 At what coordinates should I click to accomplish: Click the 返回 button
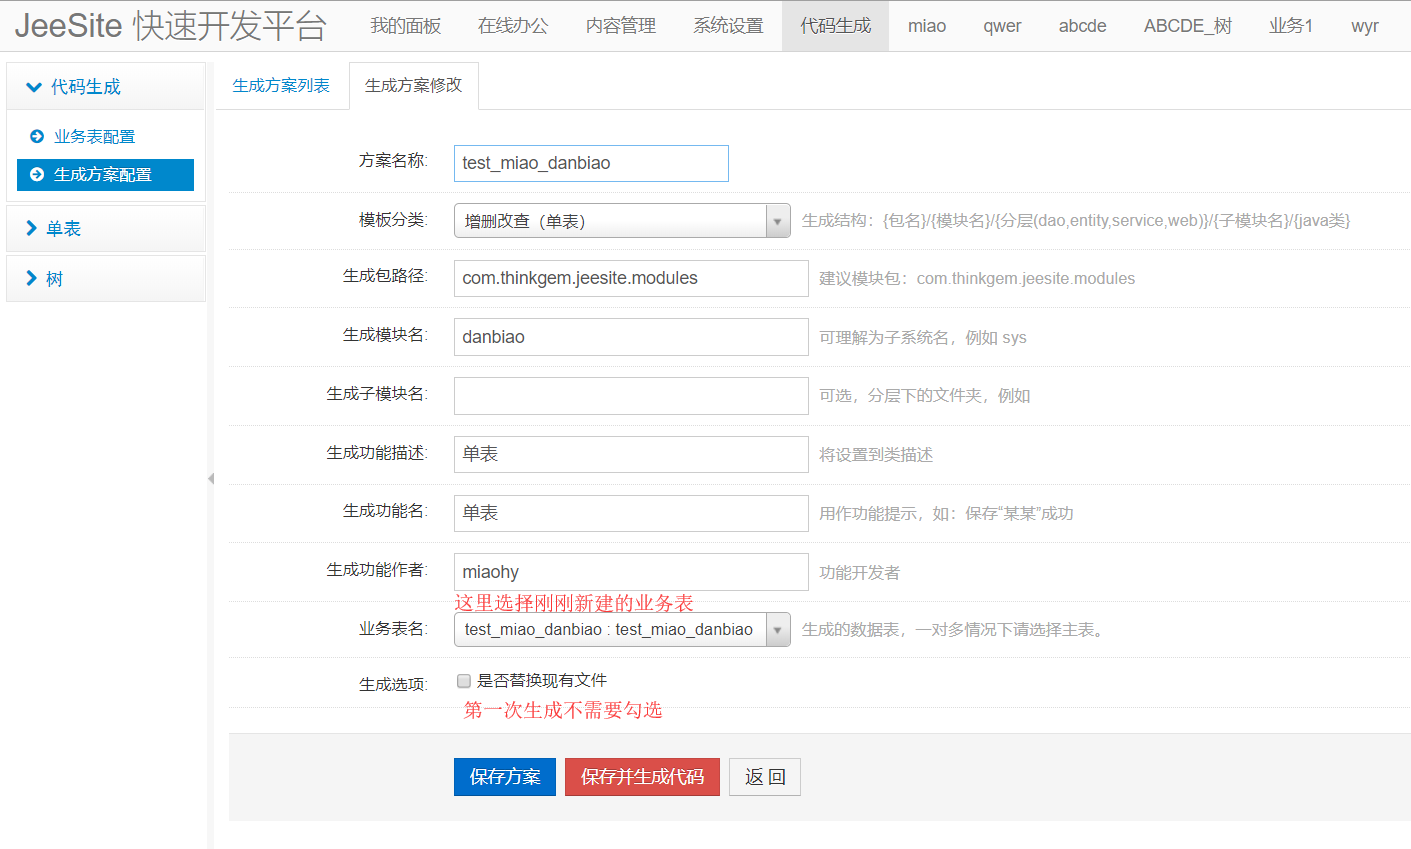tap(765, 777)
